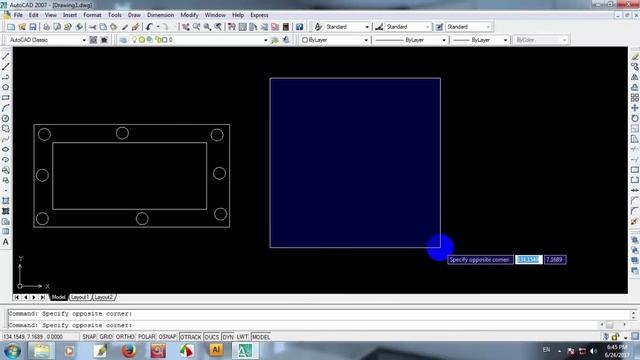The width and height of the screenshot is (640, 360).
Task: Open the AutoCAD Classic workspace dropdown
Action: coord(84,40)
